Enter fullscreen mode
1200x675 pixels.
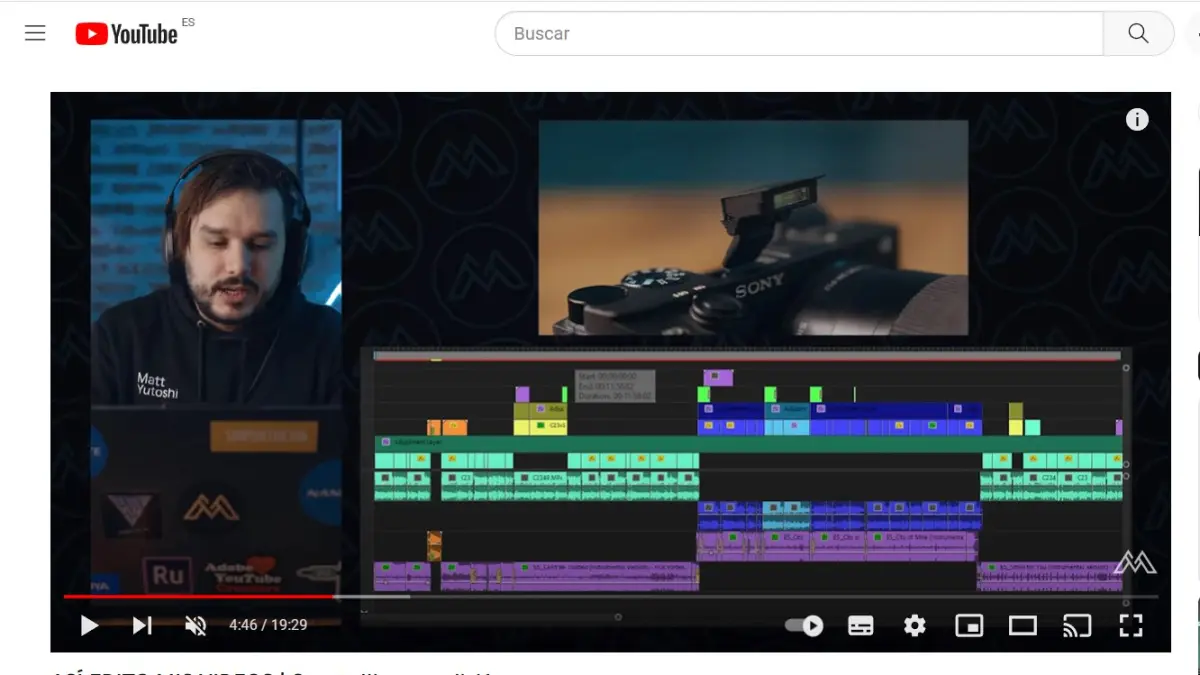tap(1130, 625)
